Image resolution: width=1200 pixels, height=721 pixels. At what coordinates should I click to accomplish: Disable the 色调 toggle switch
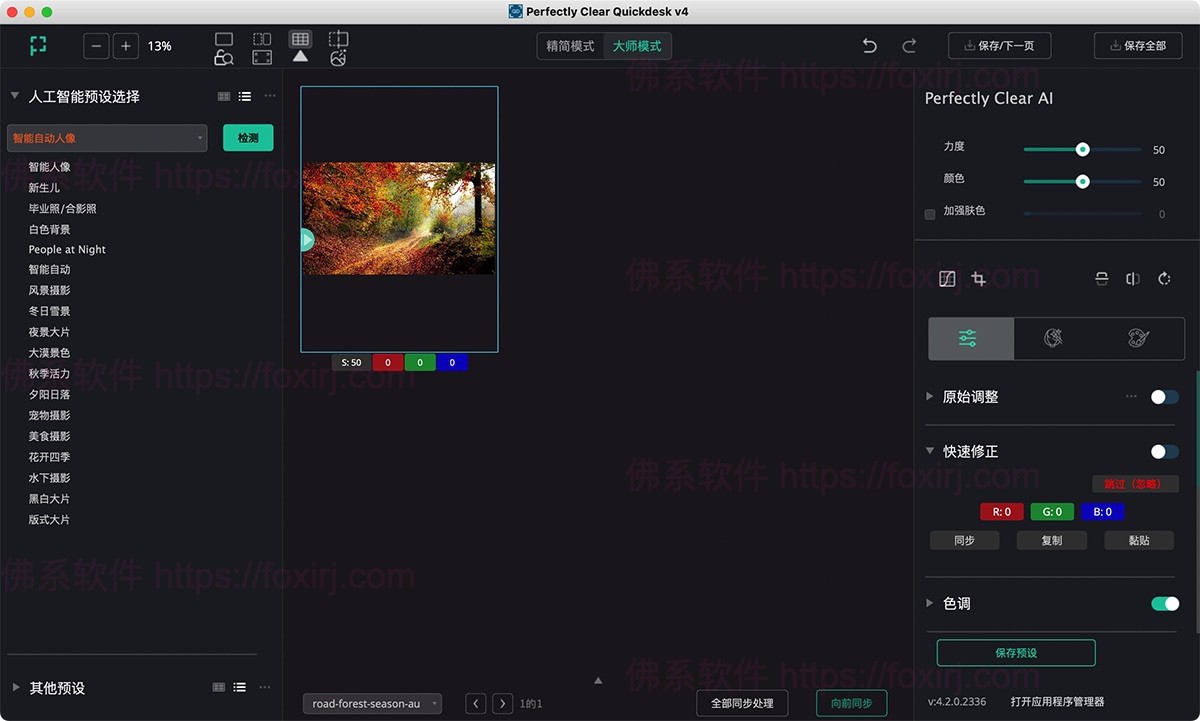[1164, 604]
